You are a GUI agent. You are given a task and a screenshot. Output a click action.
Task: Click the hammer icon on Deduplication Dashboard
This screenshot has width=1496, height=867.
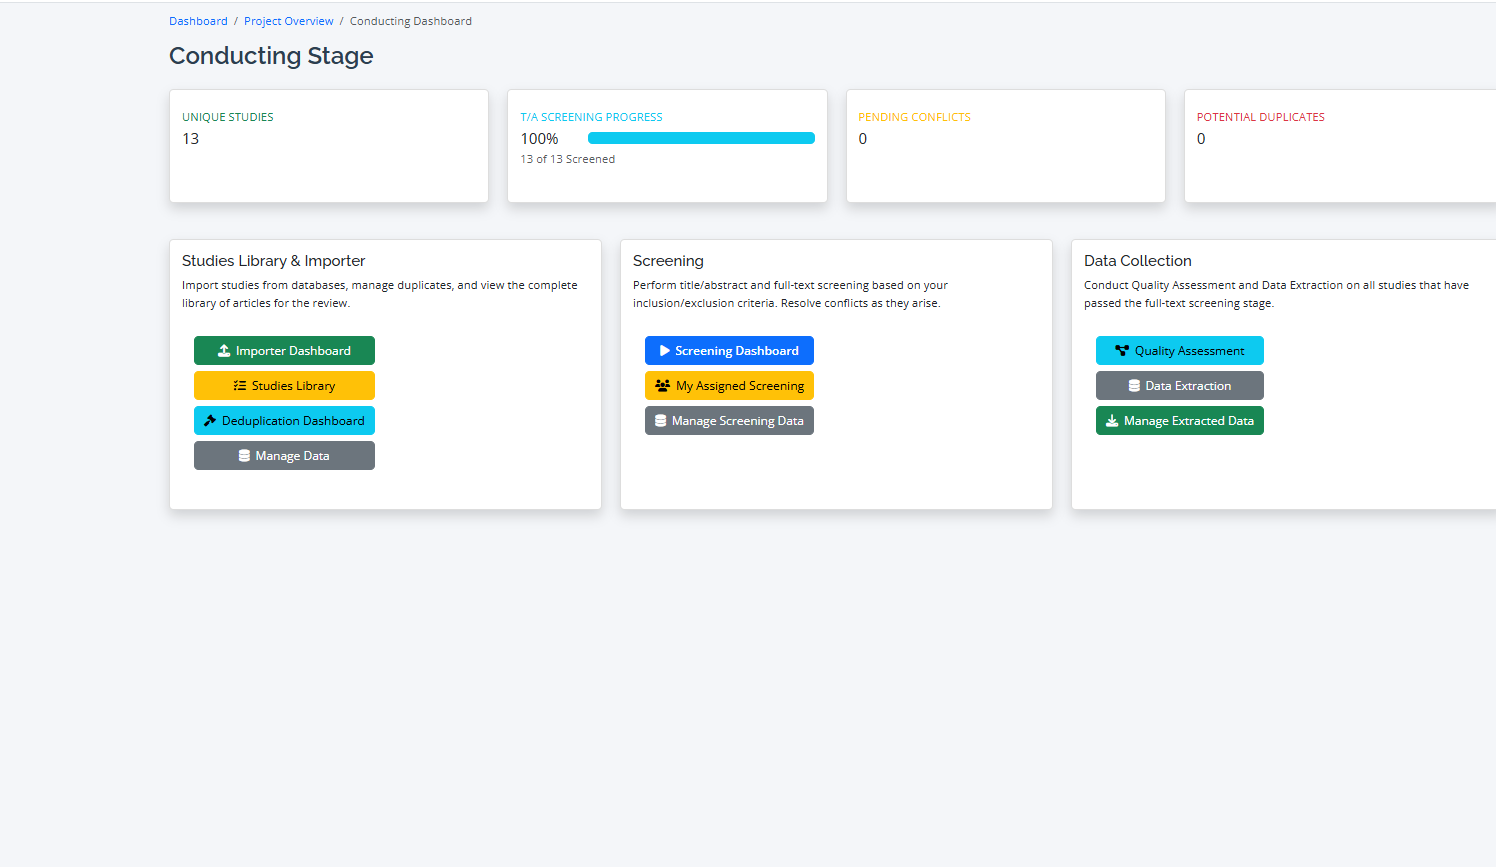point(210,421)
